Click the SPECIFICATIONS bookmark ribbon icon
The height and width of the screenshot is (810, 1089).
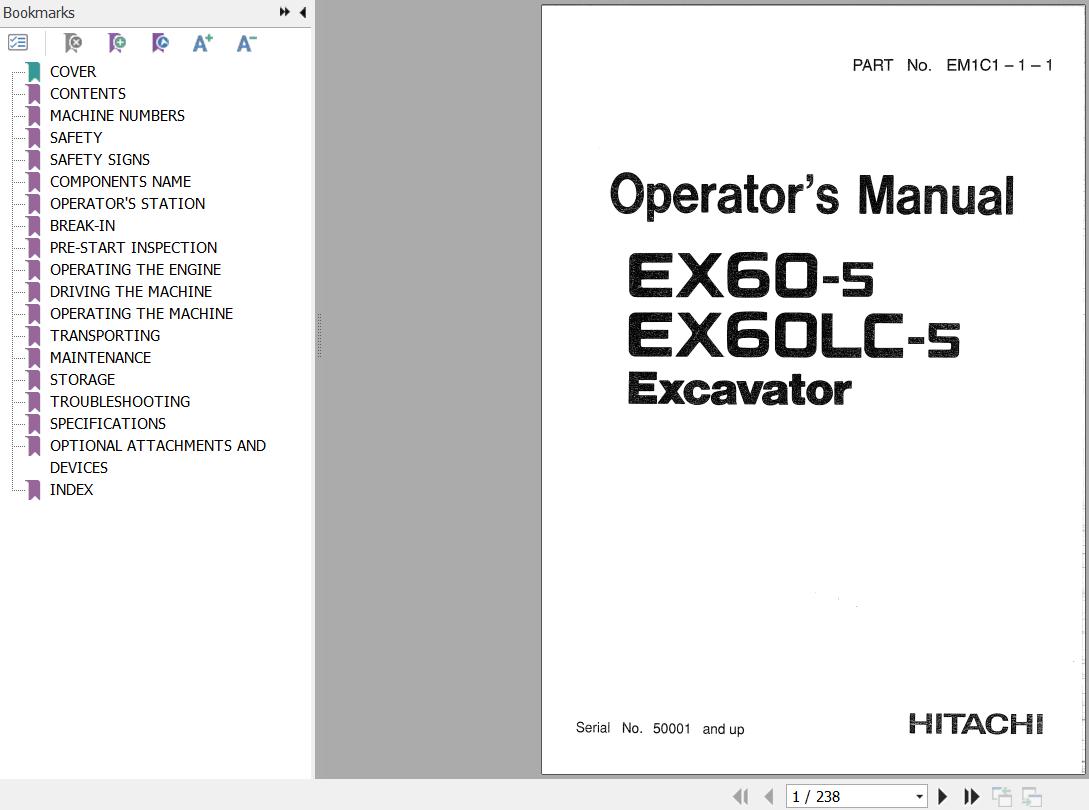(x=34, y=424)
